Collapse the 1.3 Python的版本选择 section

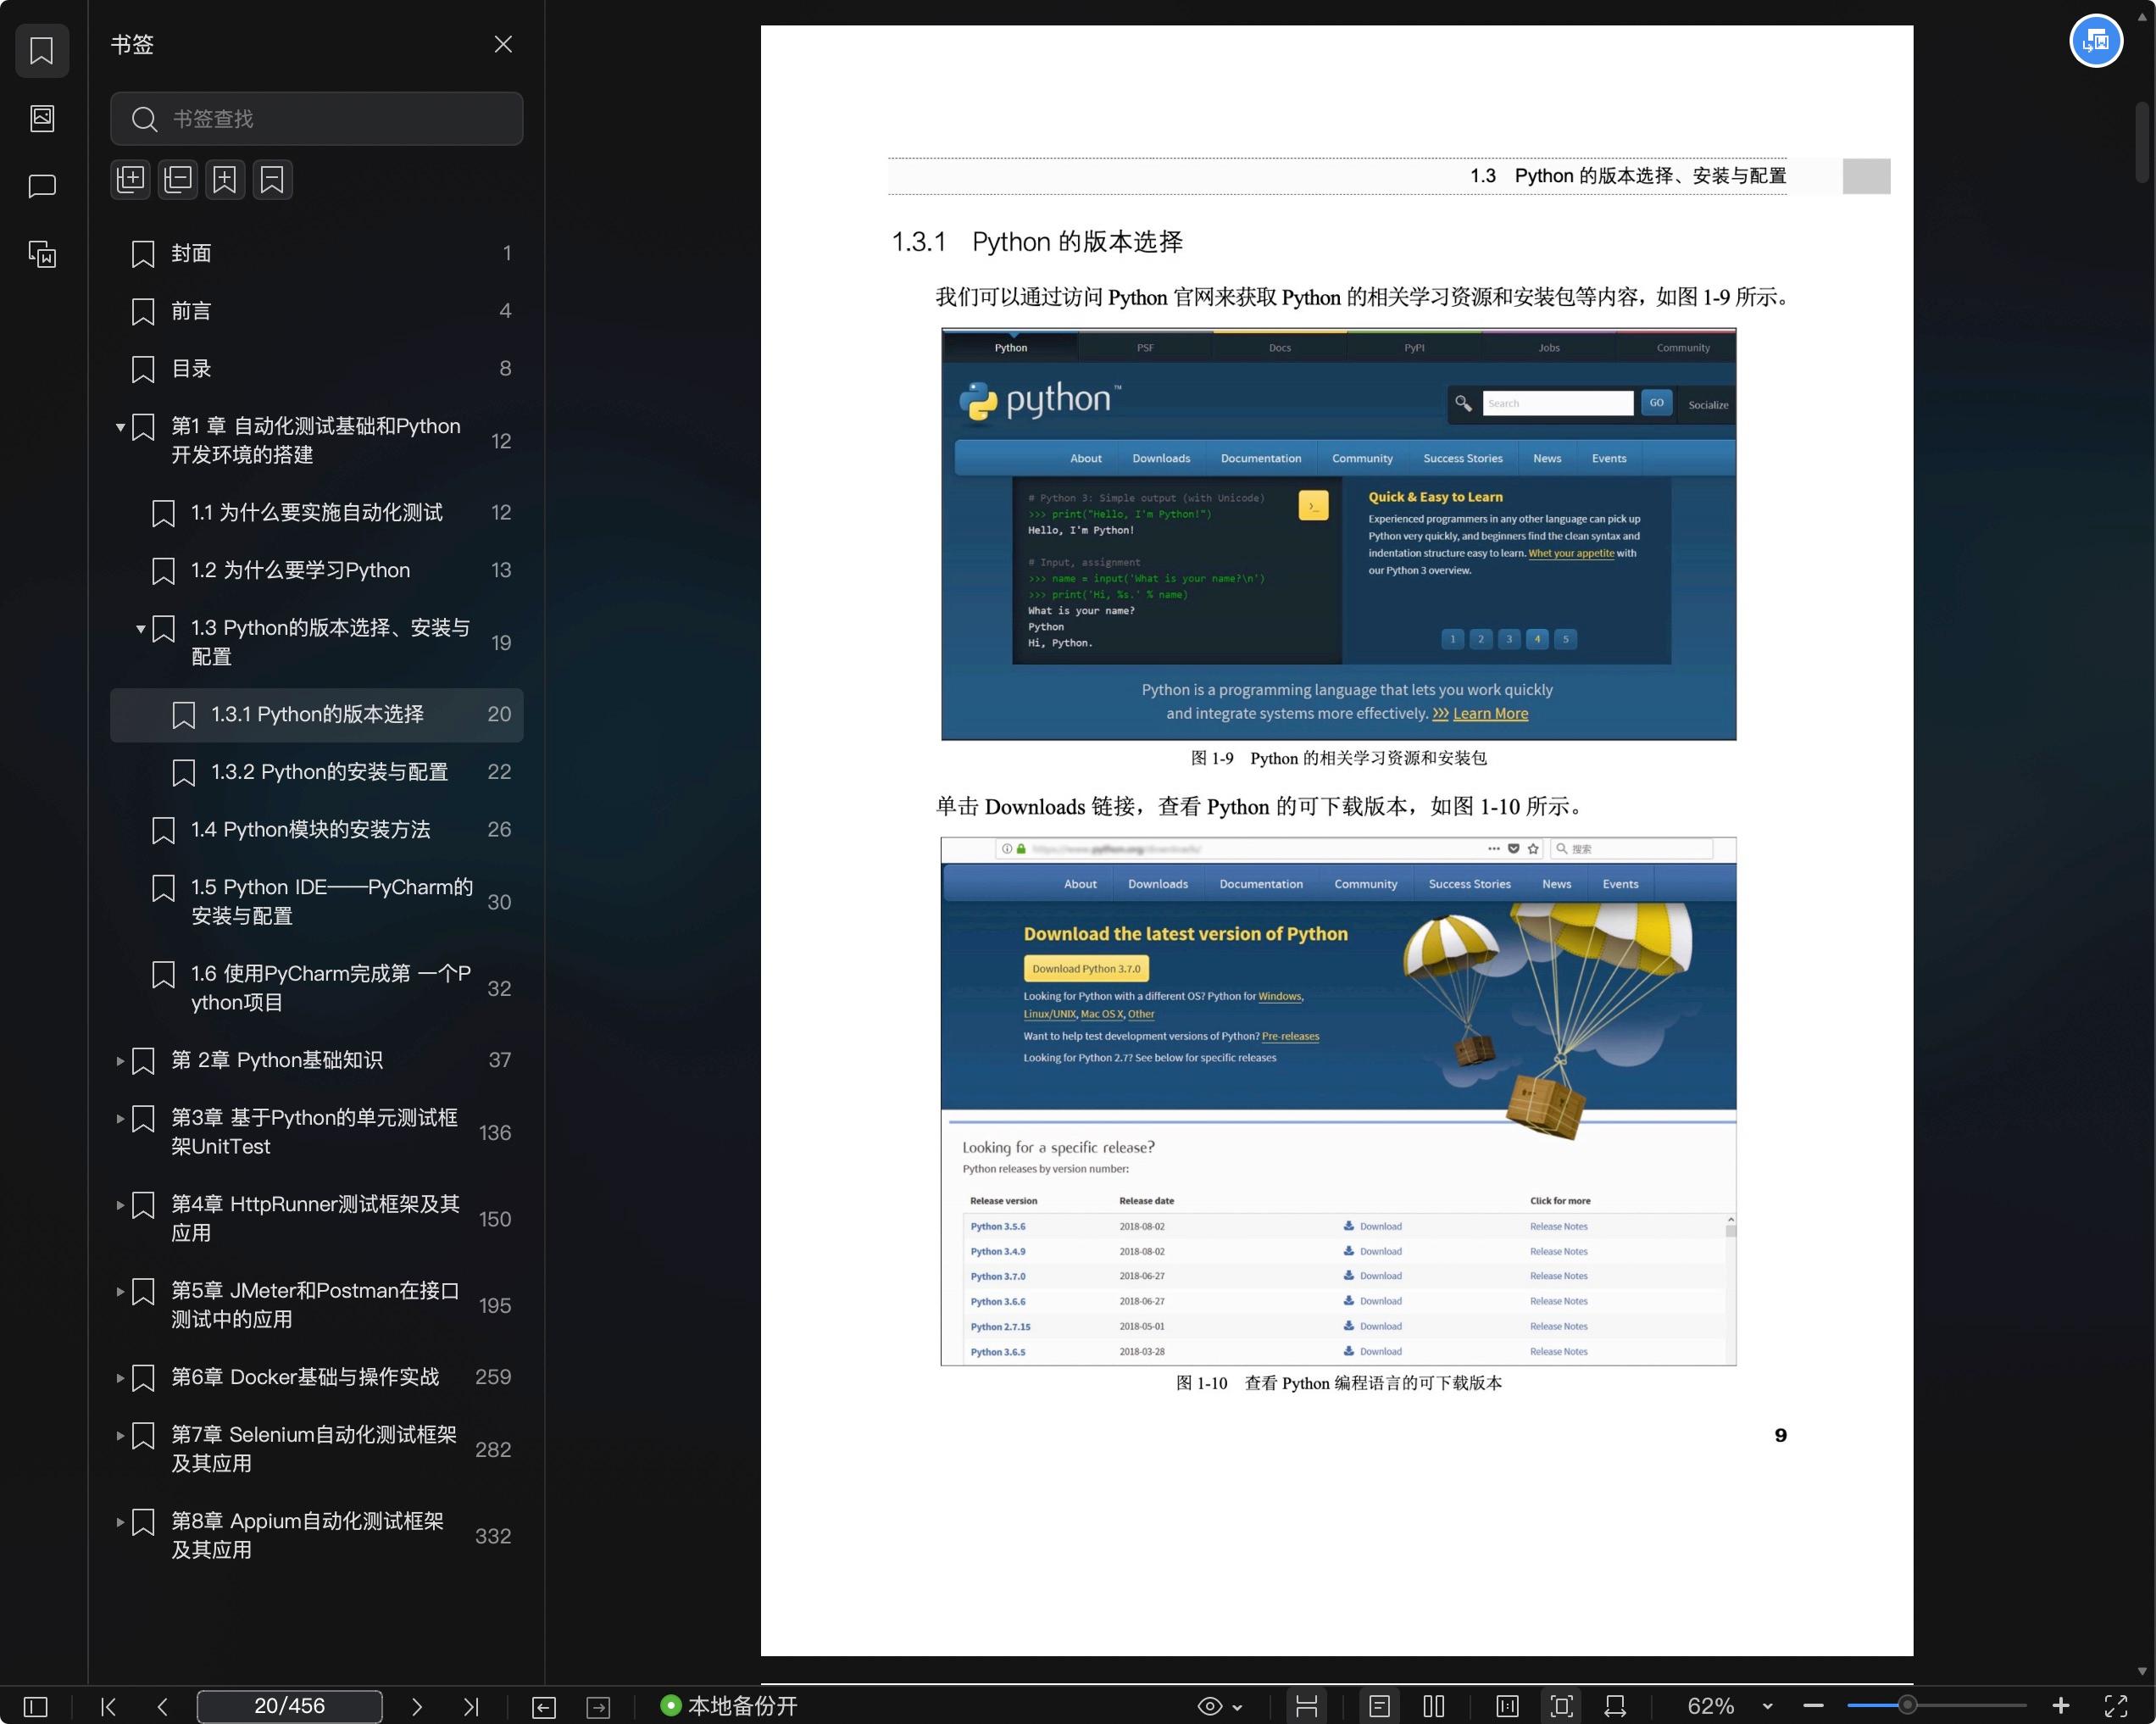(x=140, y=629)
